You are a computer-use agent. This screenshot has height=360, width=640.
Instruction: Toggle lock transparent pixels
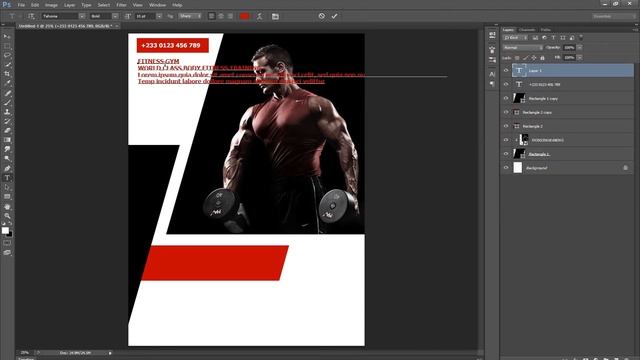pos(517,58)
